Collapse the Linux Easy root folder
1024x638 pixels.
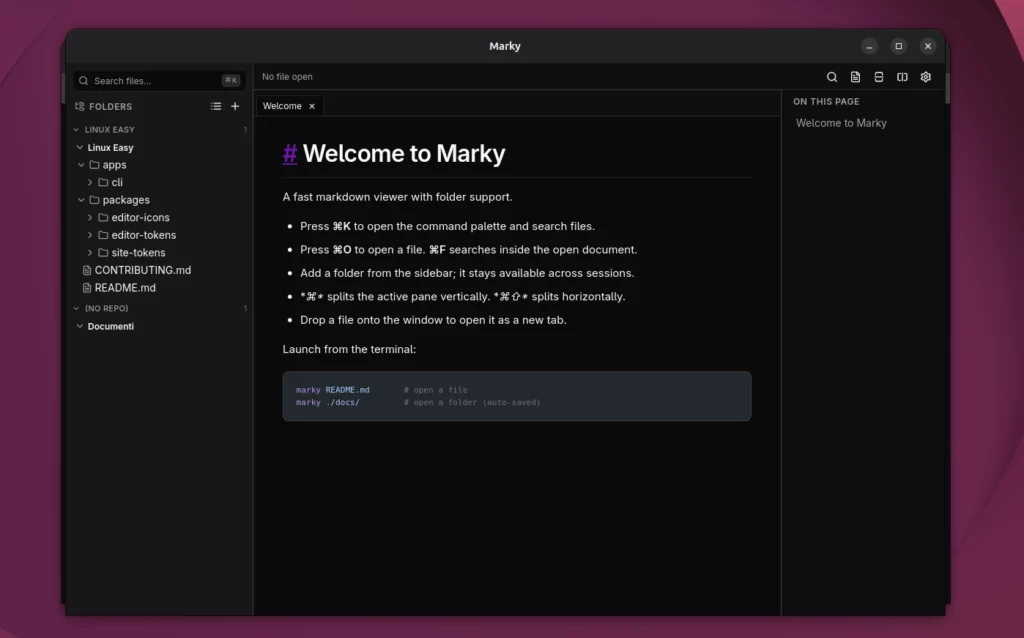[x=80, y=148]
